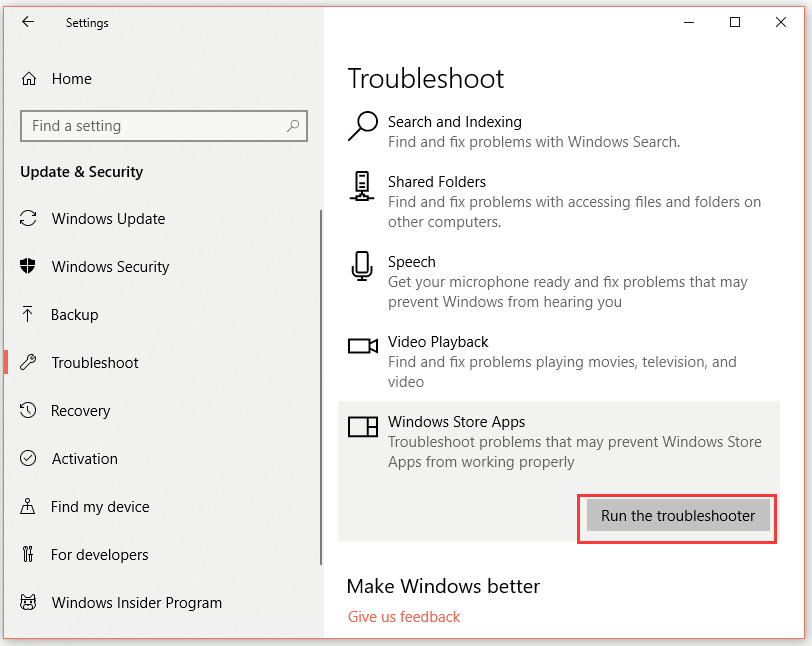
Task: Click the Update & Security heading
Action: pos(81,171)
